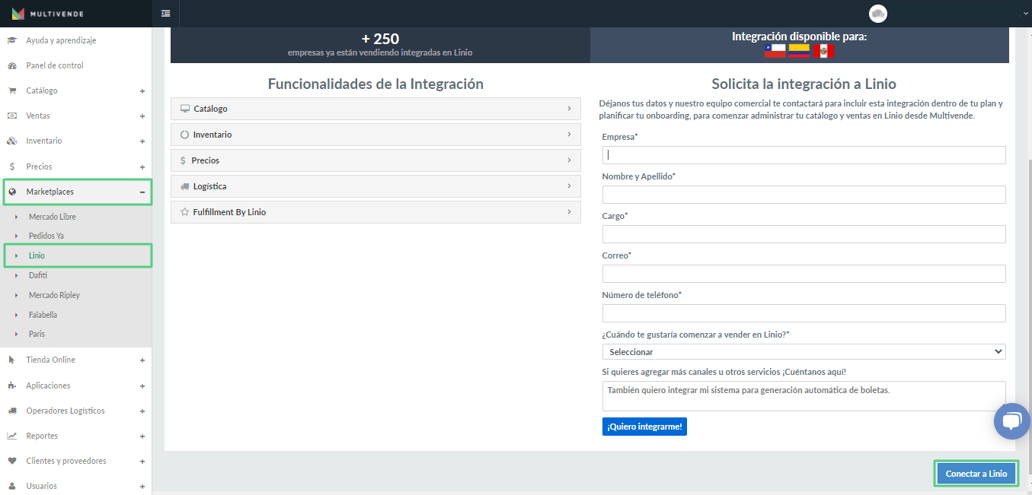Click the Precios dollar icon in sidebar
This screenshot has width=1032, height=495.
pos(11,167)
